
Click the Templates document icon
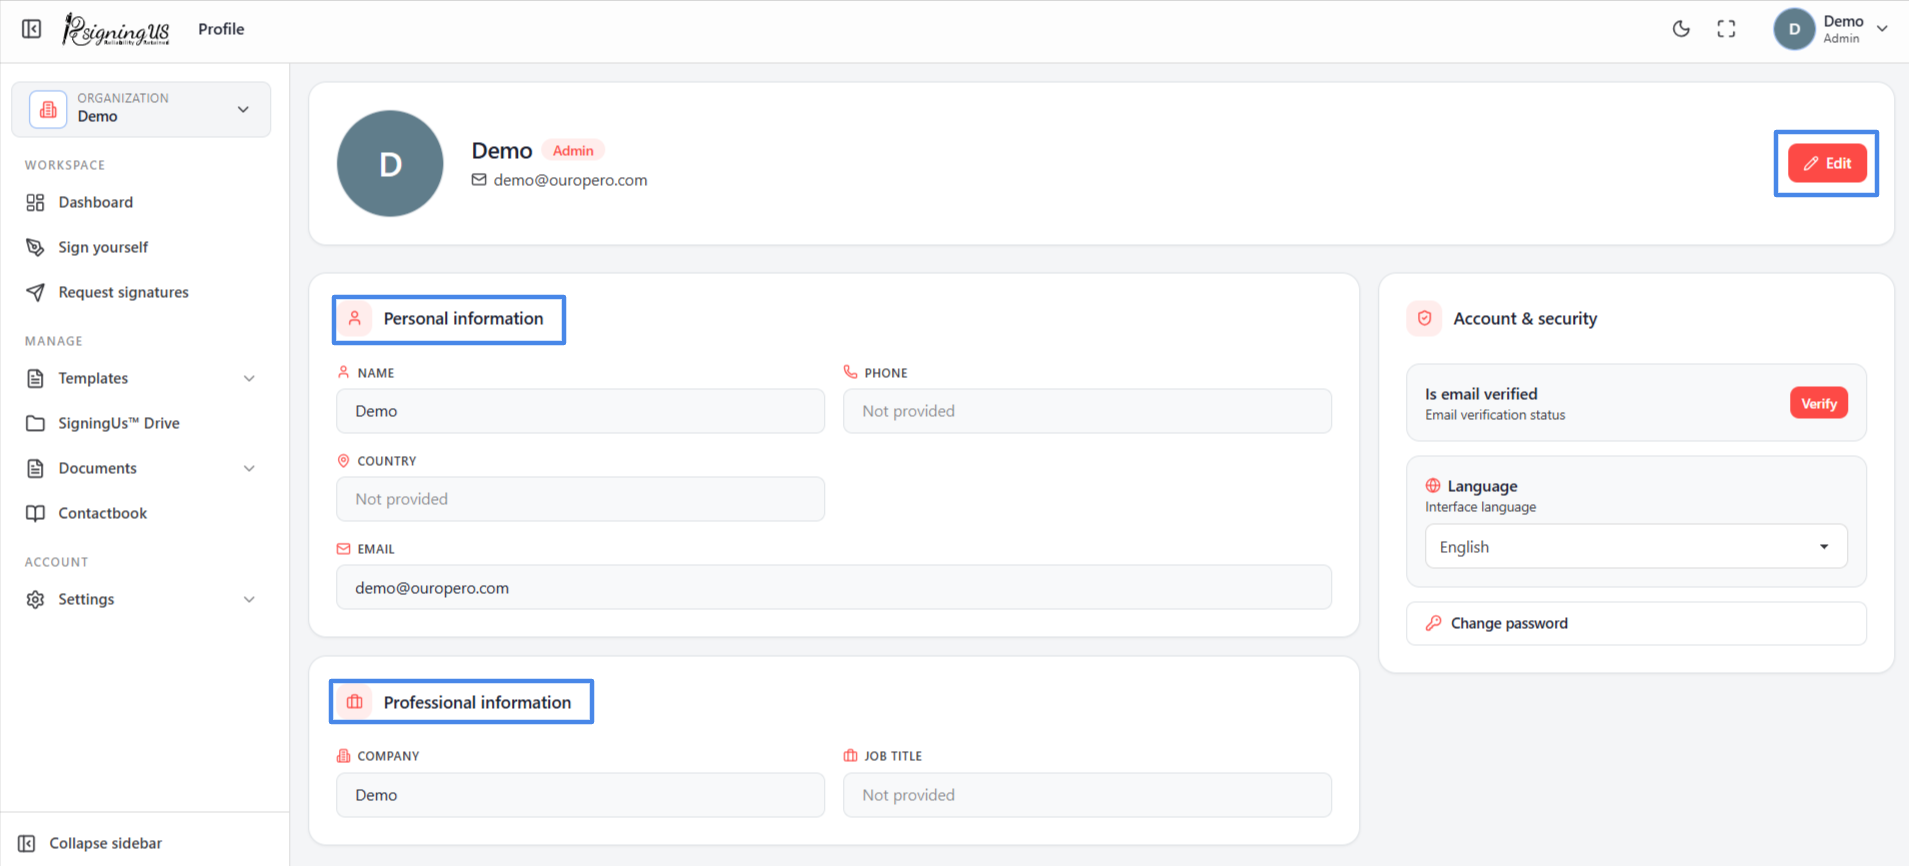pos(36,378)
